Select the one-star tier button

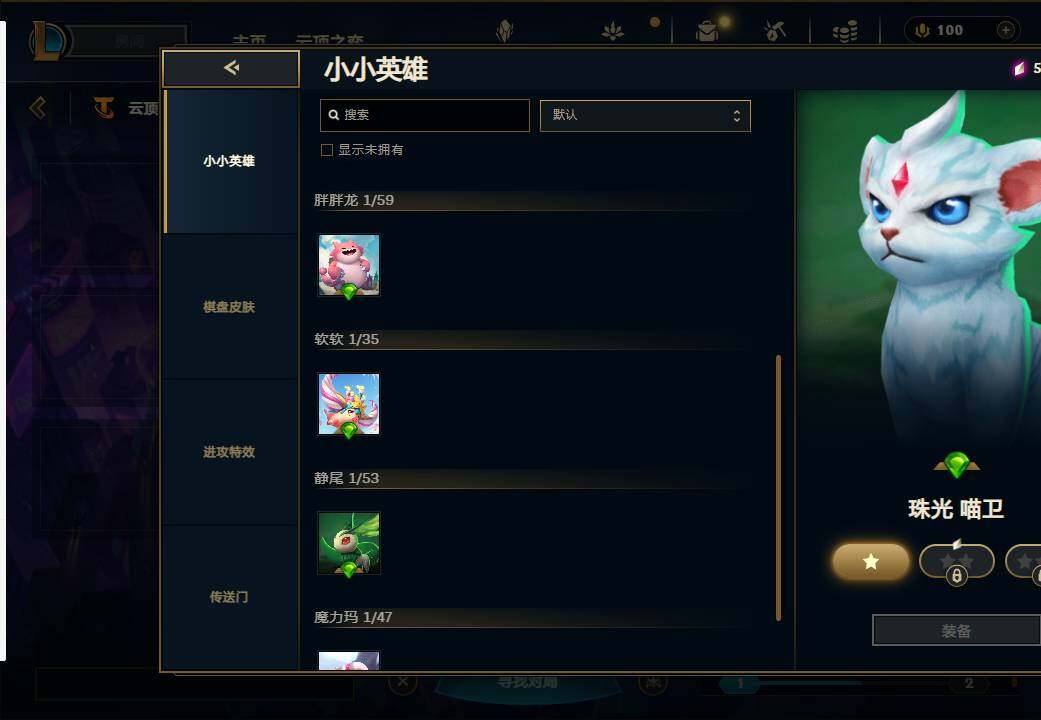[x=870, y=562]
